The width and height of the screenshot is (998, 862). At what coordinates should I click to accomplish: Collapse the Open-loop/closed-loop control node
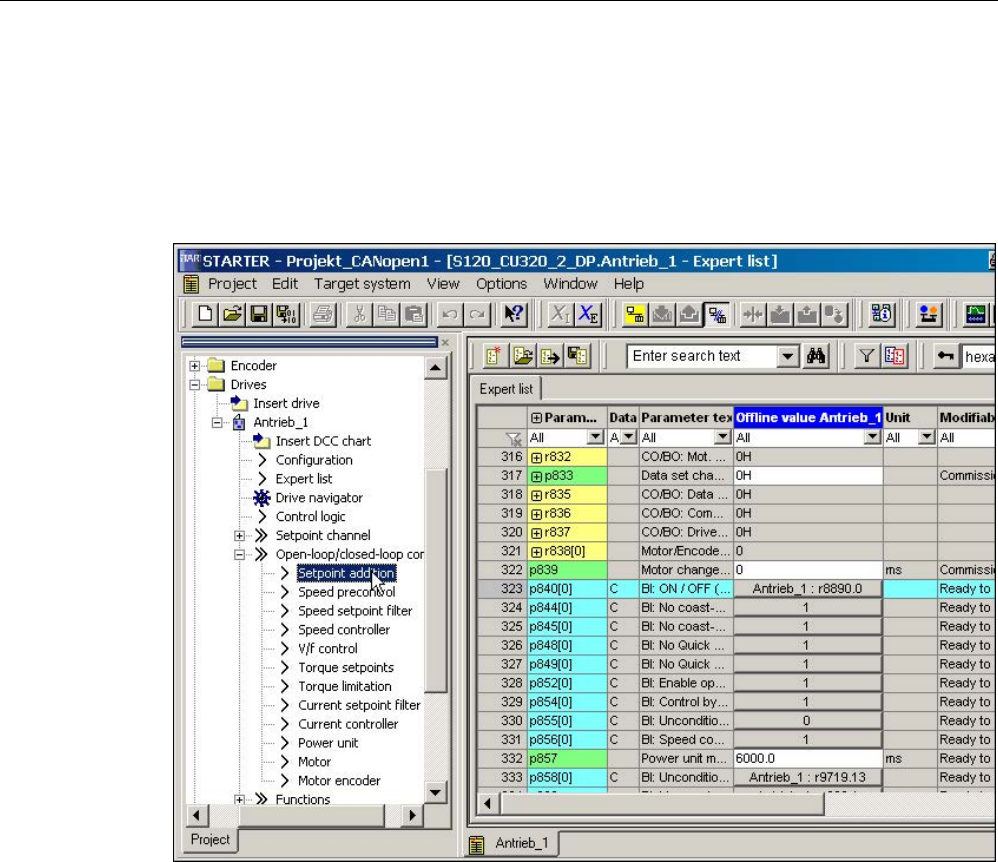pyautogui.click(x=239, y=555)
